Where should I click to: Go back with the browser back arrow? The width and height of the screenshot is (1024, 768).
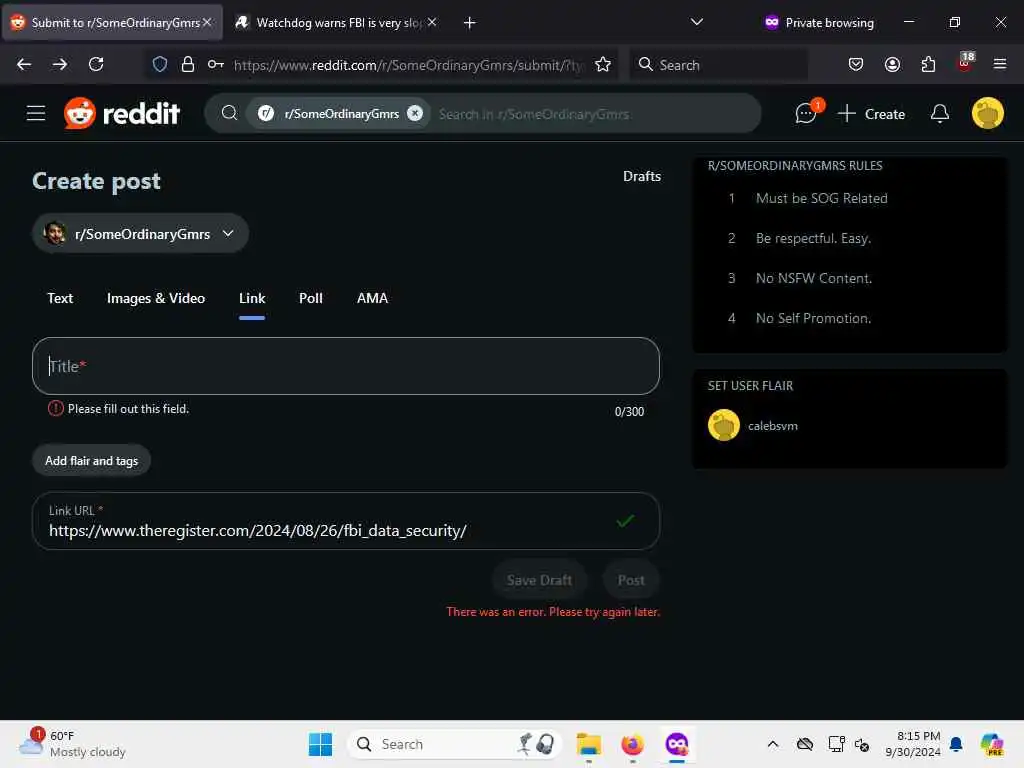click(24, 64)
